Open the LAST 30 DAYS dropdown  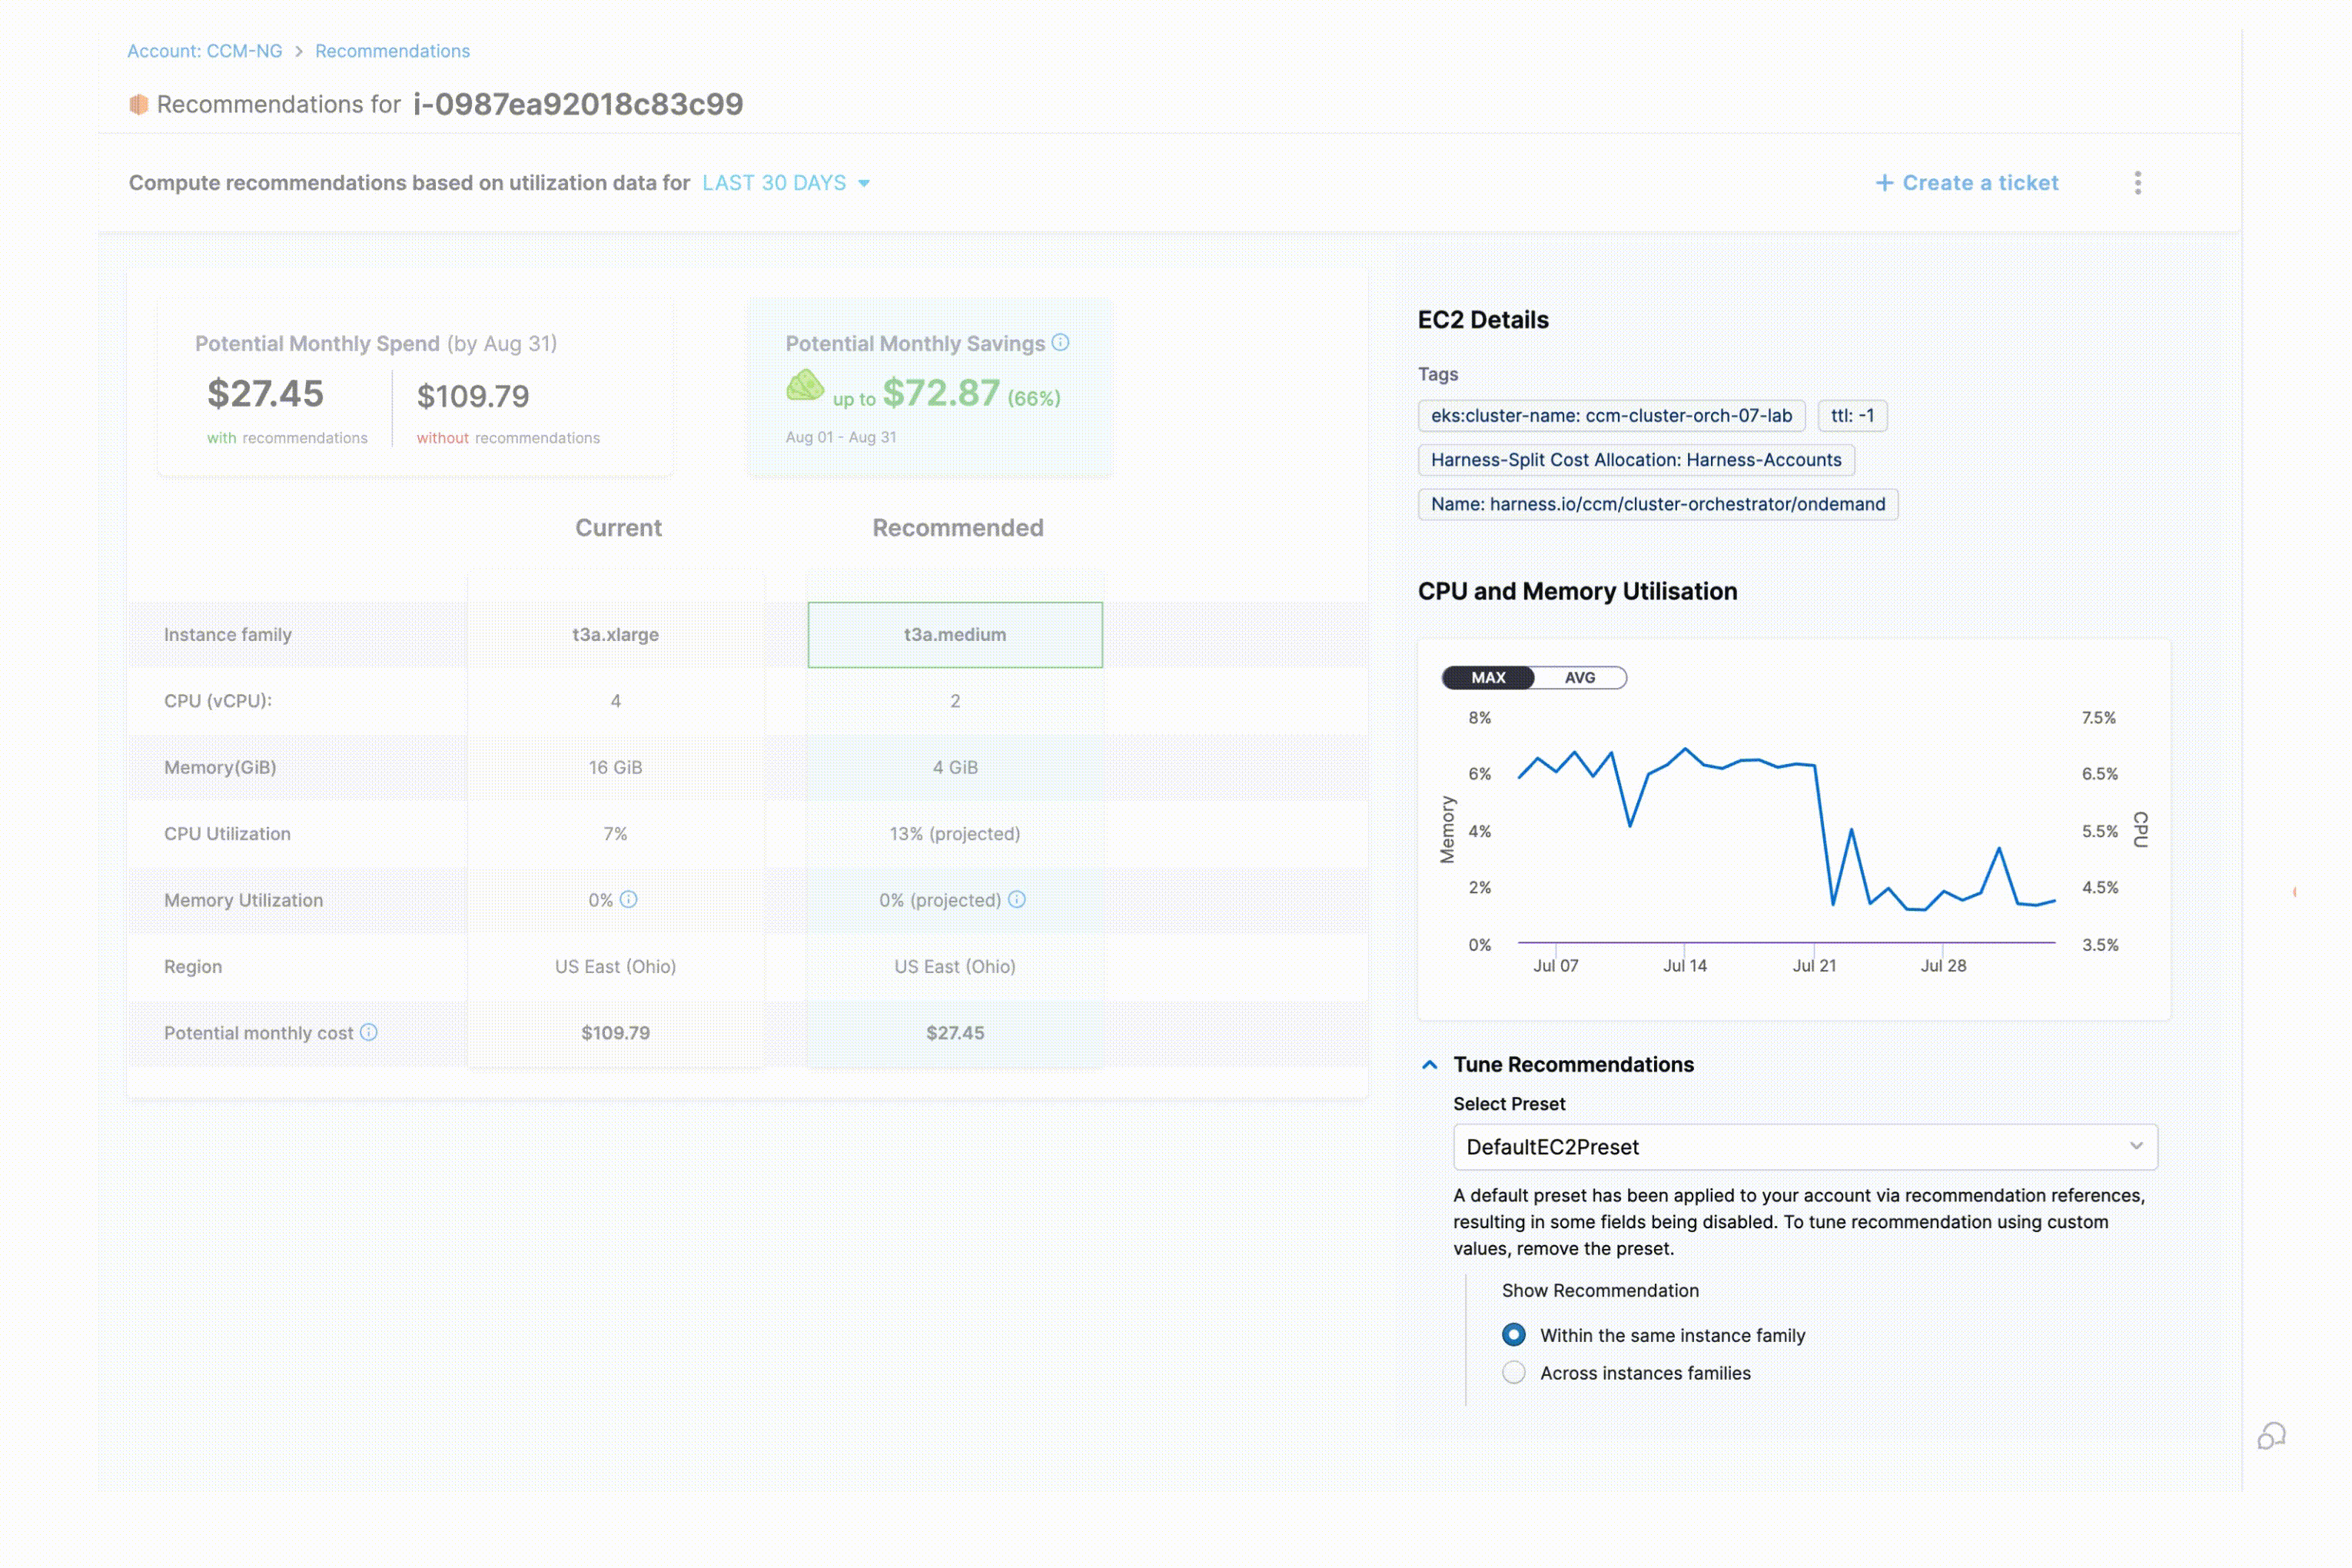(786, 183)
